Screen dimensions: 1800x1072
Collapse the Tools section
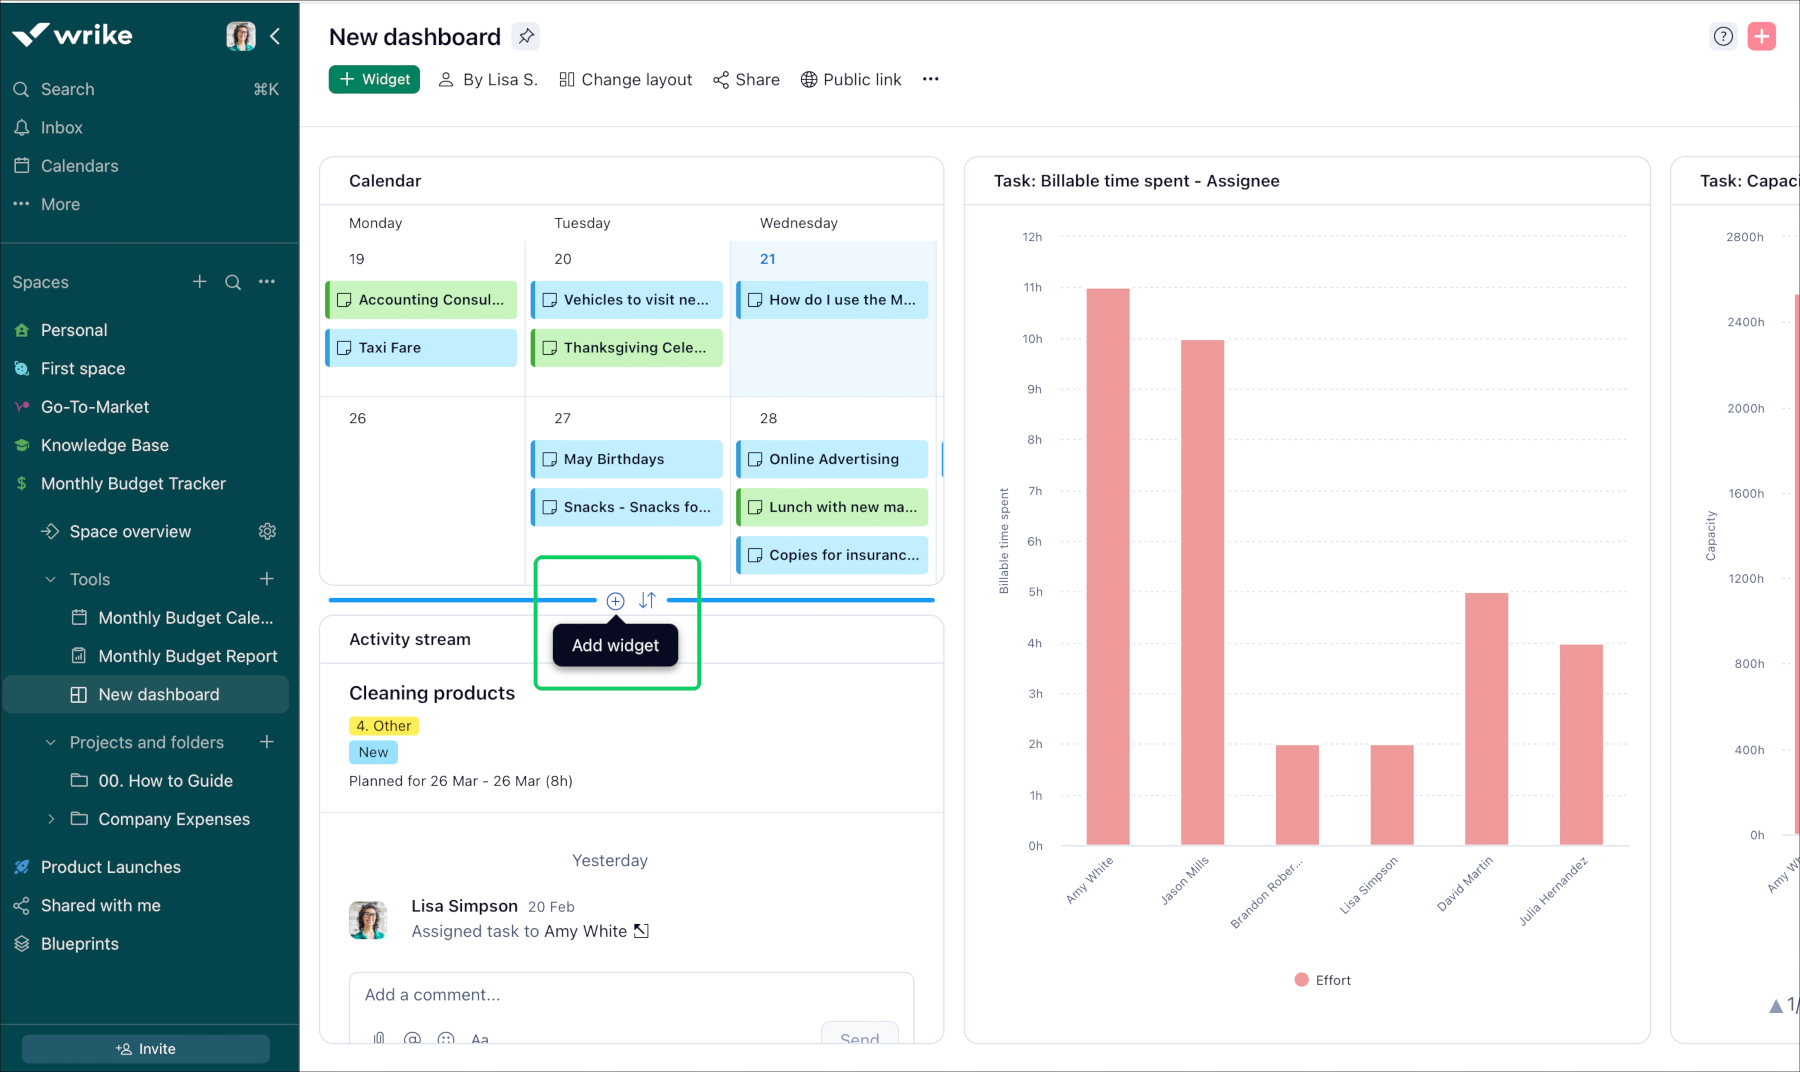click(49, 579)
